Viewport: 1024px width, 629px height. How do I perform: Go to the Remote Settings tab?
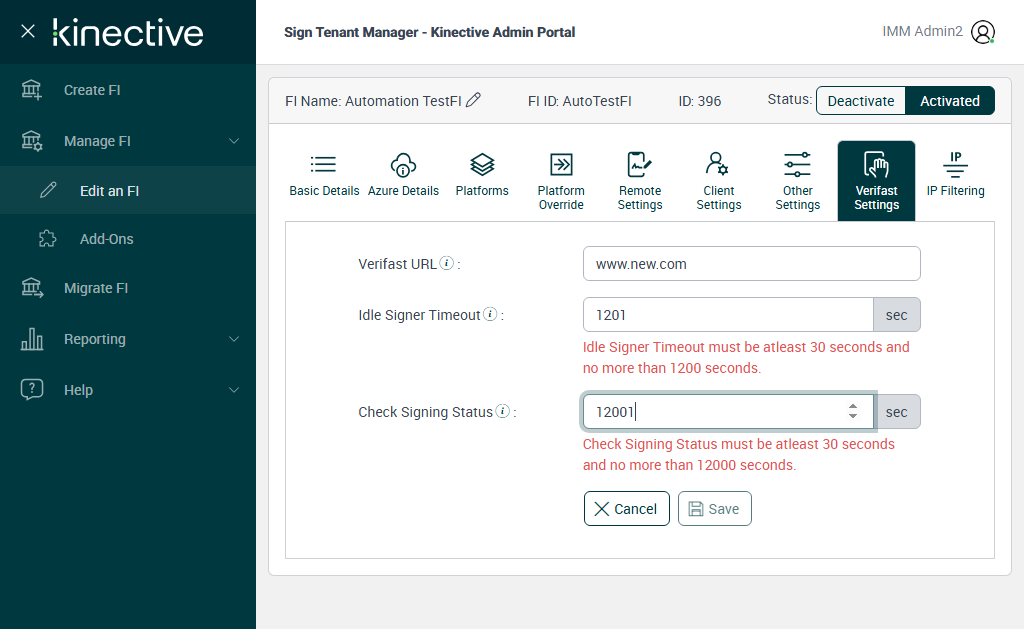[640, 181]
